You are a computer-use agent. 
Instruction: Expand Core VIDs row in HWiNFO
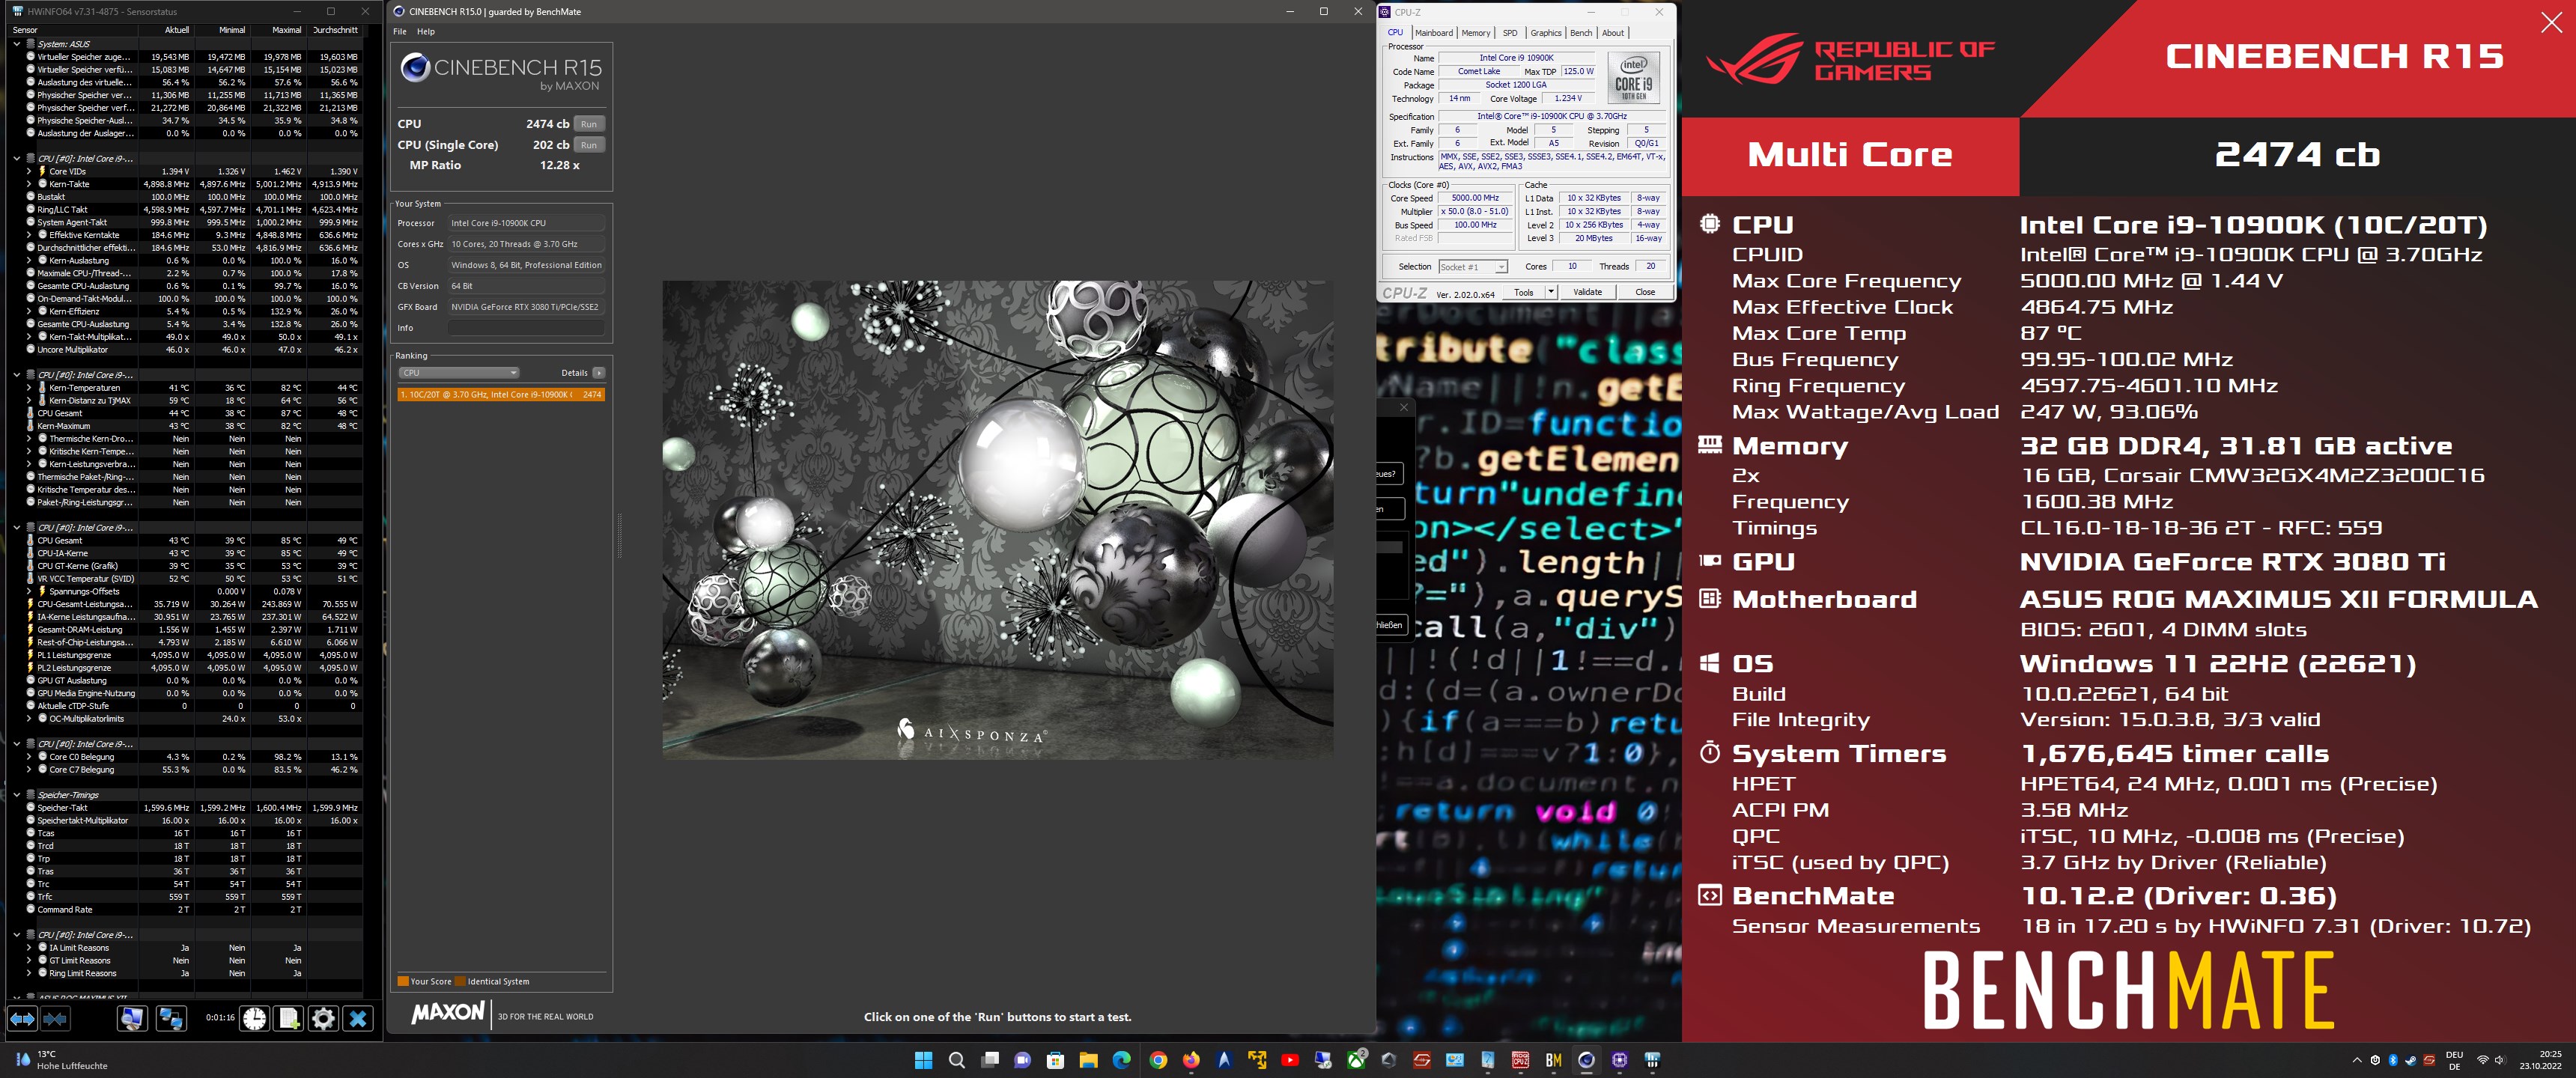click(29, 171)
